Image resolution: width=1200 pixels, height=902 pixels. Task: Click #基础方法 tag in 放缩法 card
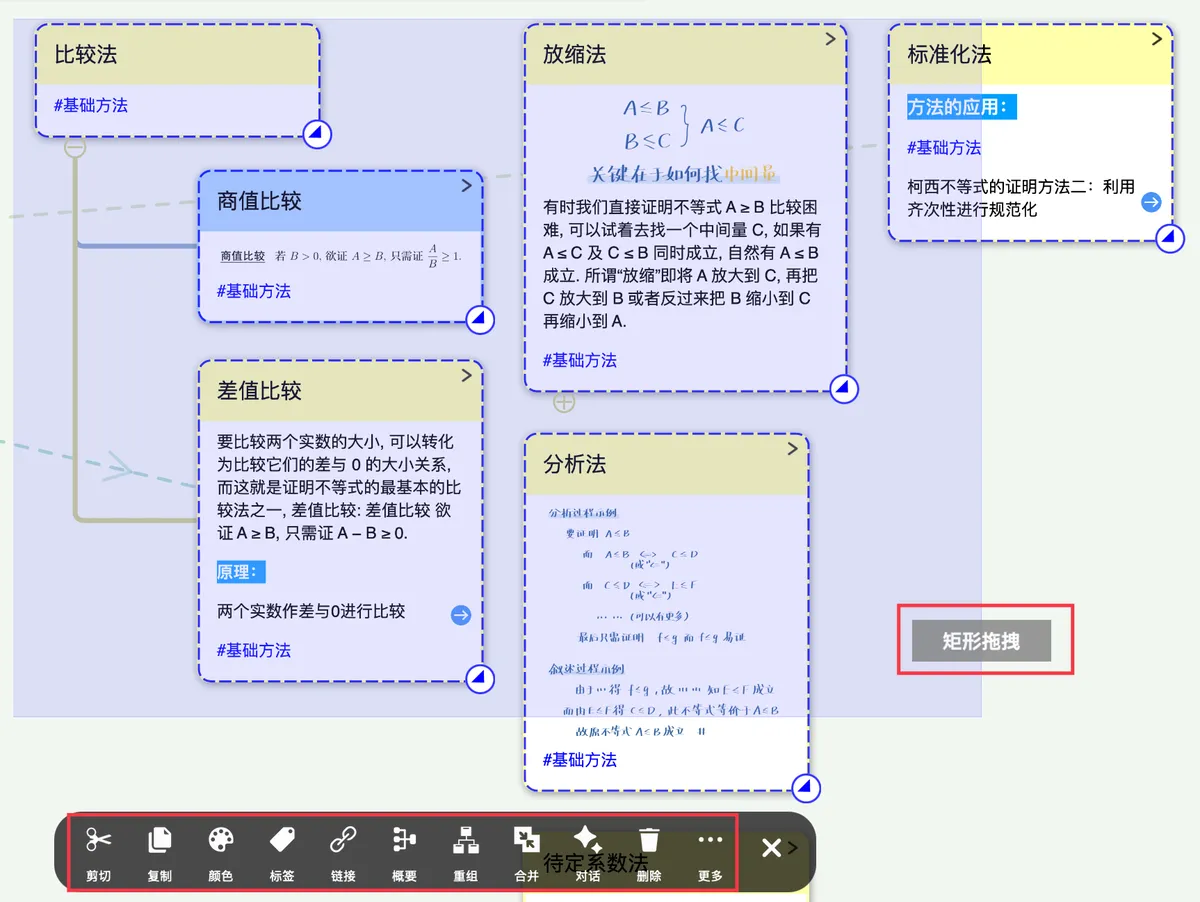(580, 360)
